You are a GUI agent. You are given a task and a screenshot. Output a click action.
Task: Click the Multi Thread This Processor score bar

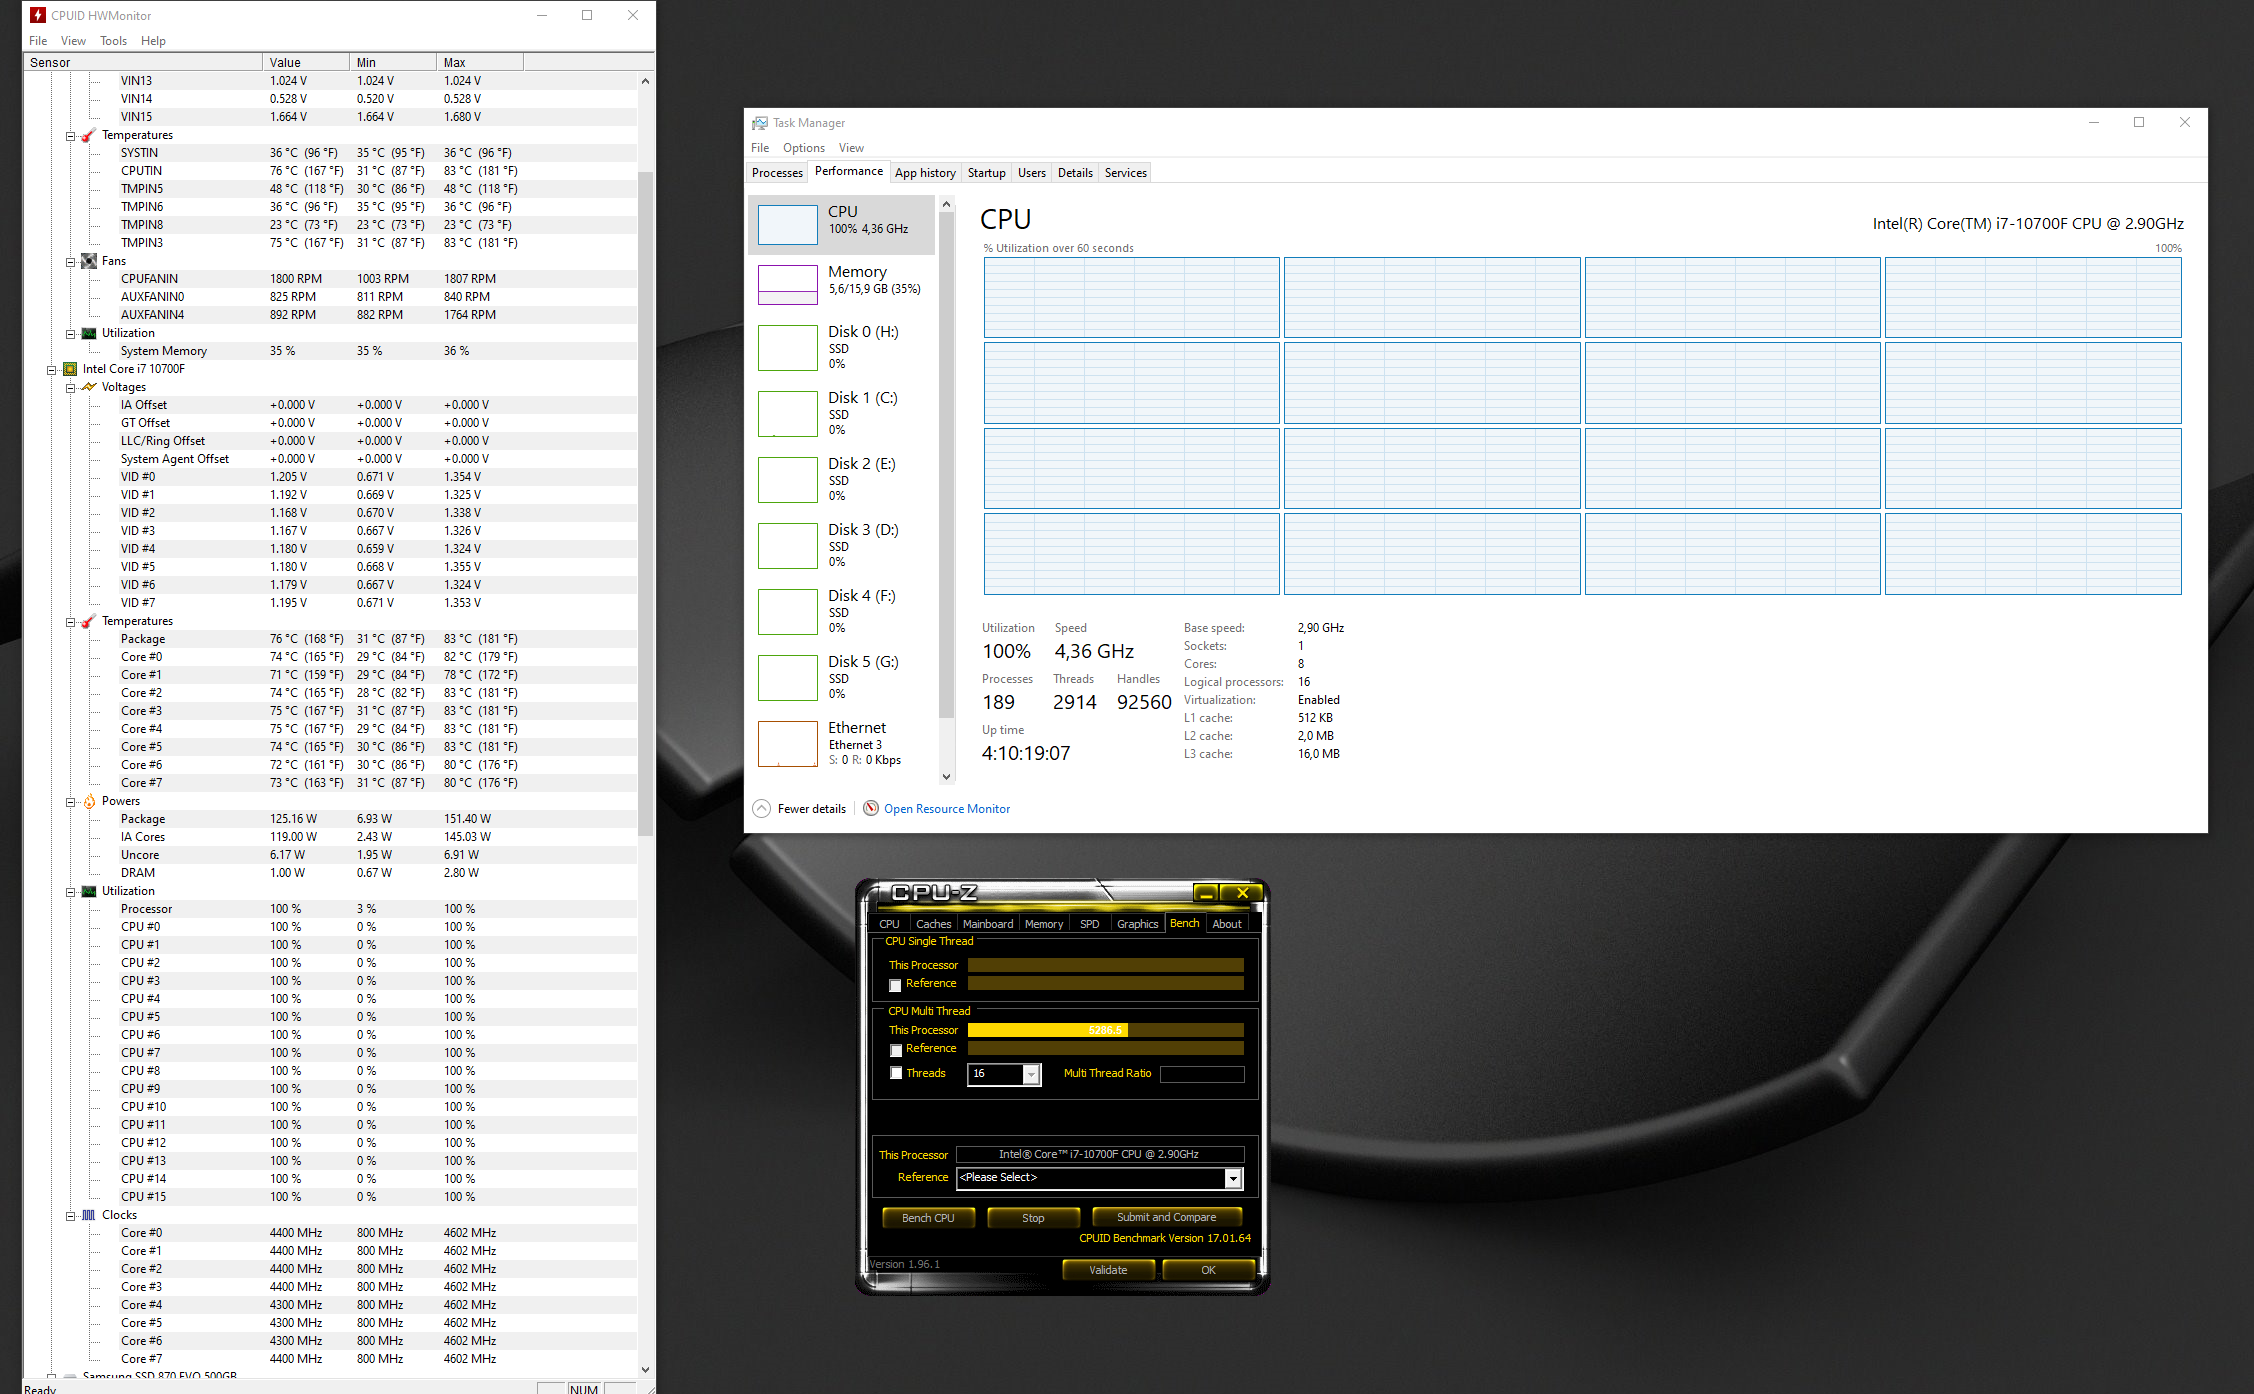pyautogui.click(x=1105, y=1030)
